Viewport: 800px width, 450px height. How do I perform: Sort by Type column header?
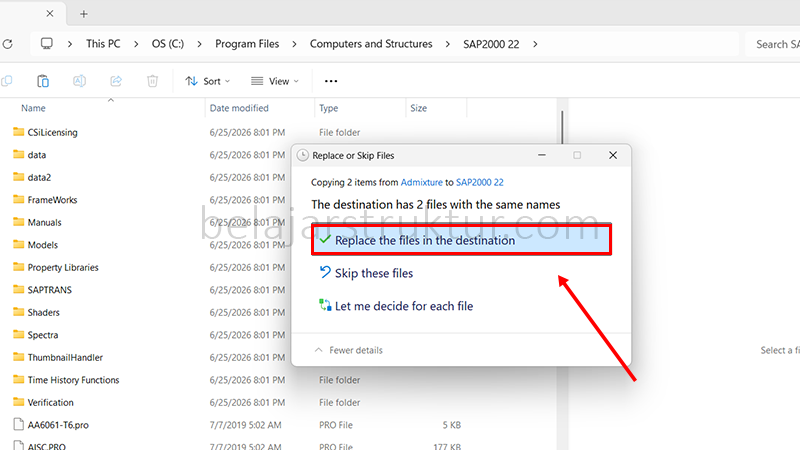click(x=329, y=108)
